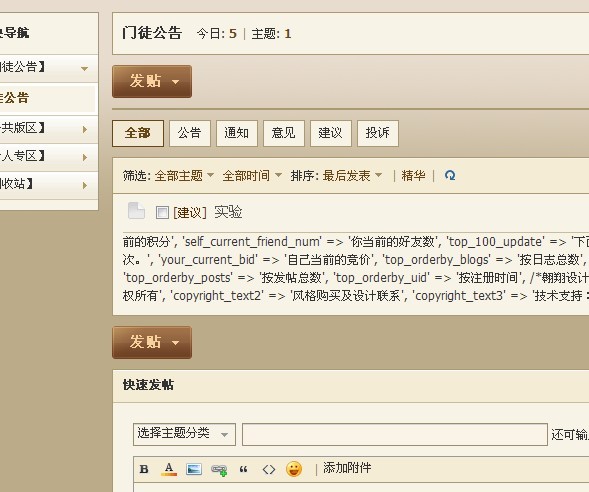The height and width of the screenshot is (492, 589).
Task: Insert a quote block with the quote icon
Action: tap(243, 469)
